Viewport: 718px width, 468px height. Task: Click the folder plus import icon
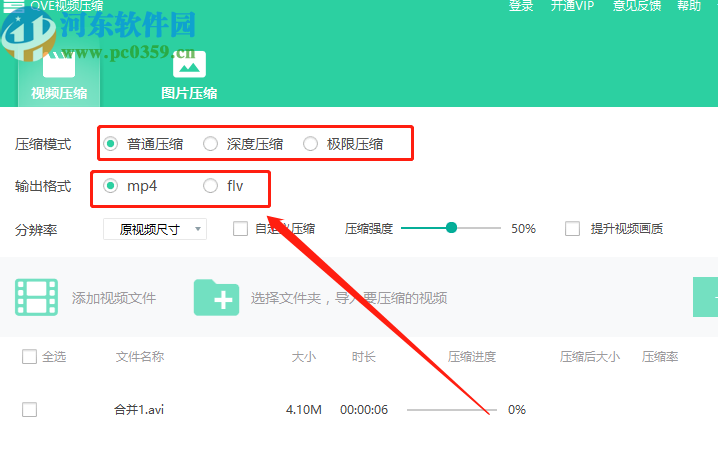point(216,298)
